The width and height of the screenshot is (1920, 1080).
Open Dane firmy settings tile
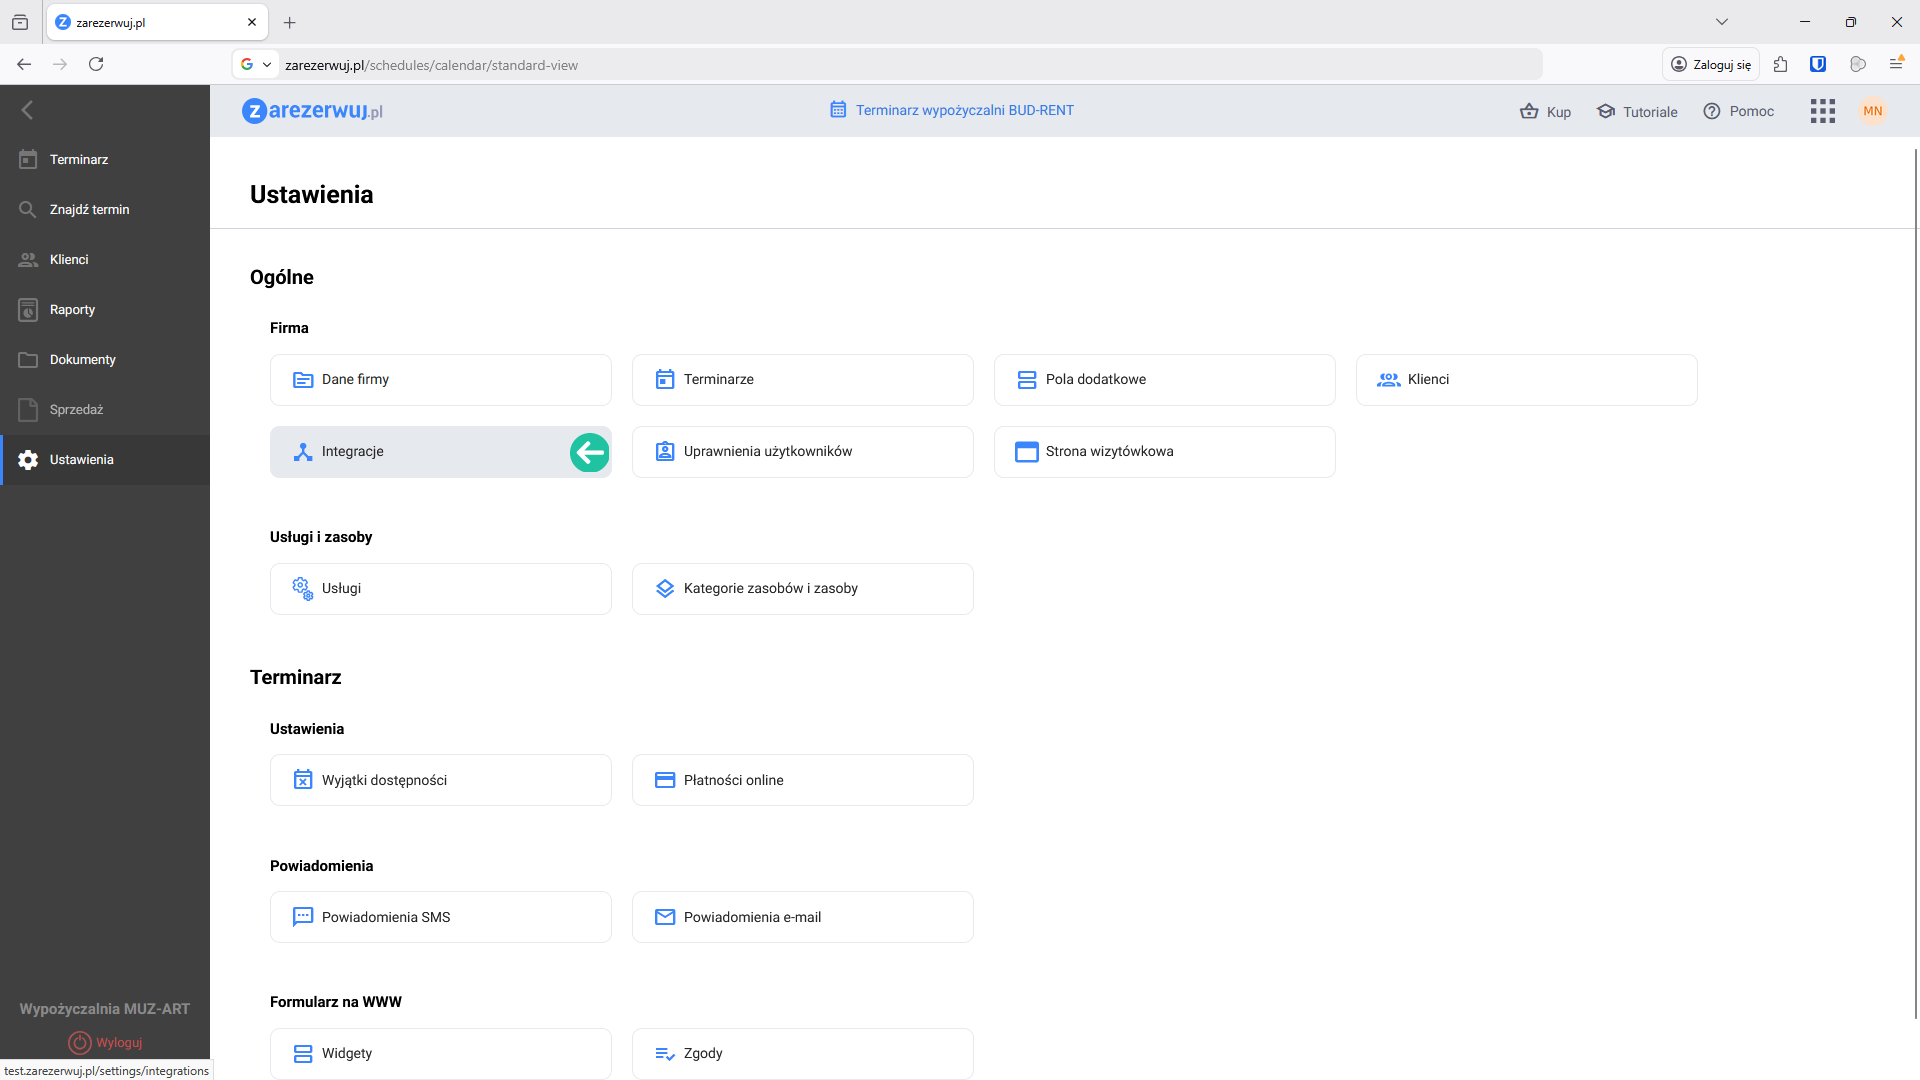pos(440,380)
